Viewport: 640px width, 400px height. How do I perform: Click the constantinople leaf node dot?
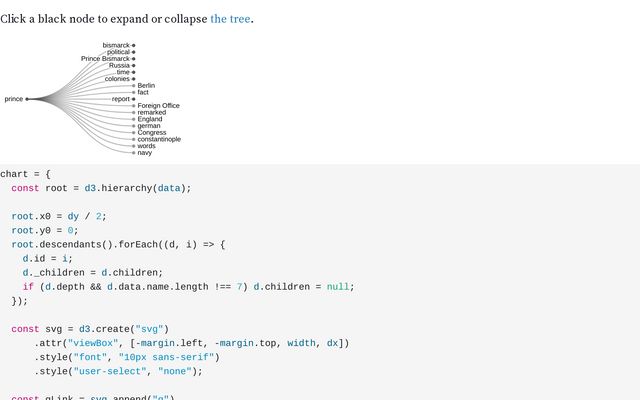(134, 139)
